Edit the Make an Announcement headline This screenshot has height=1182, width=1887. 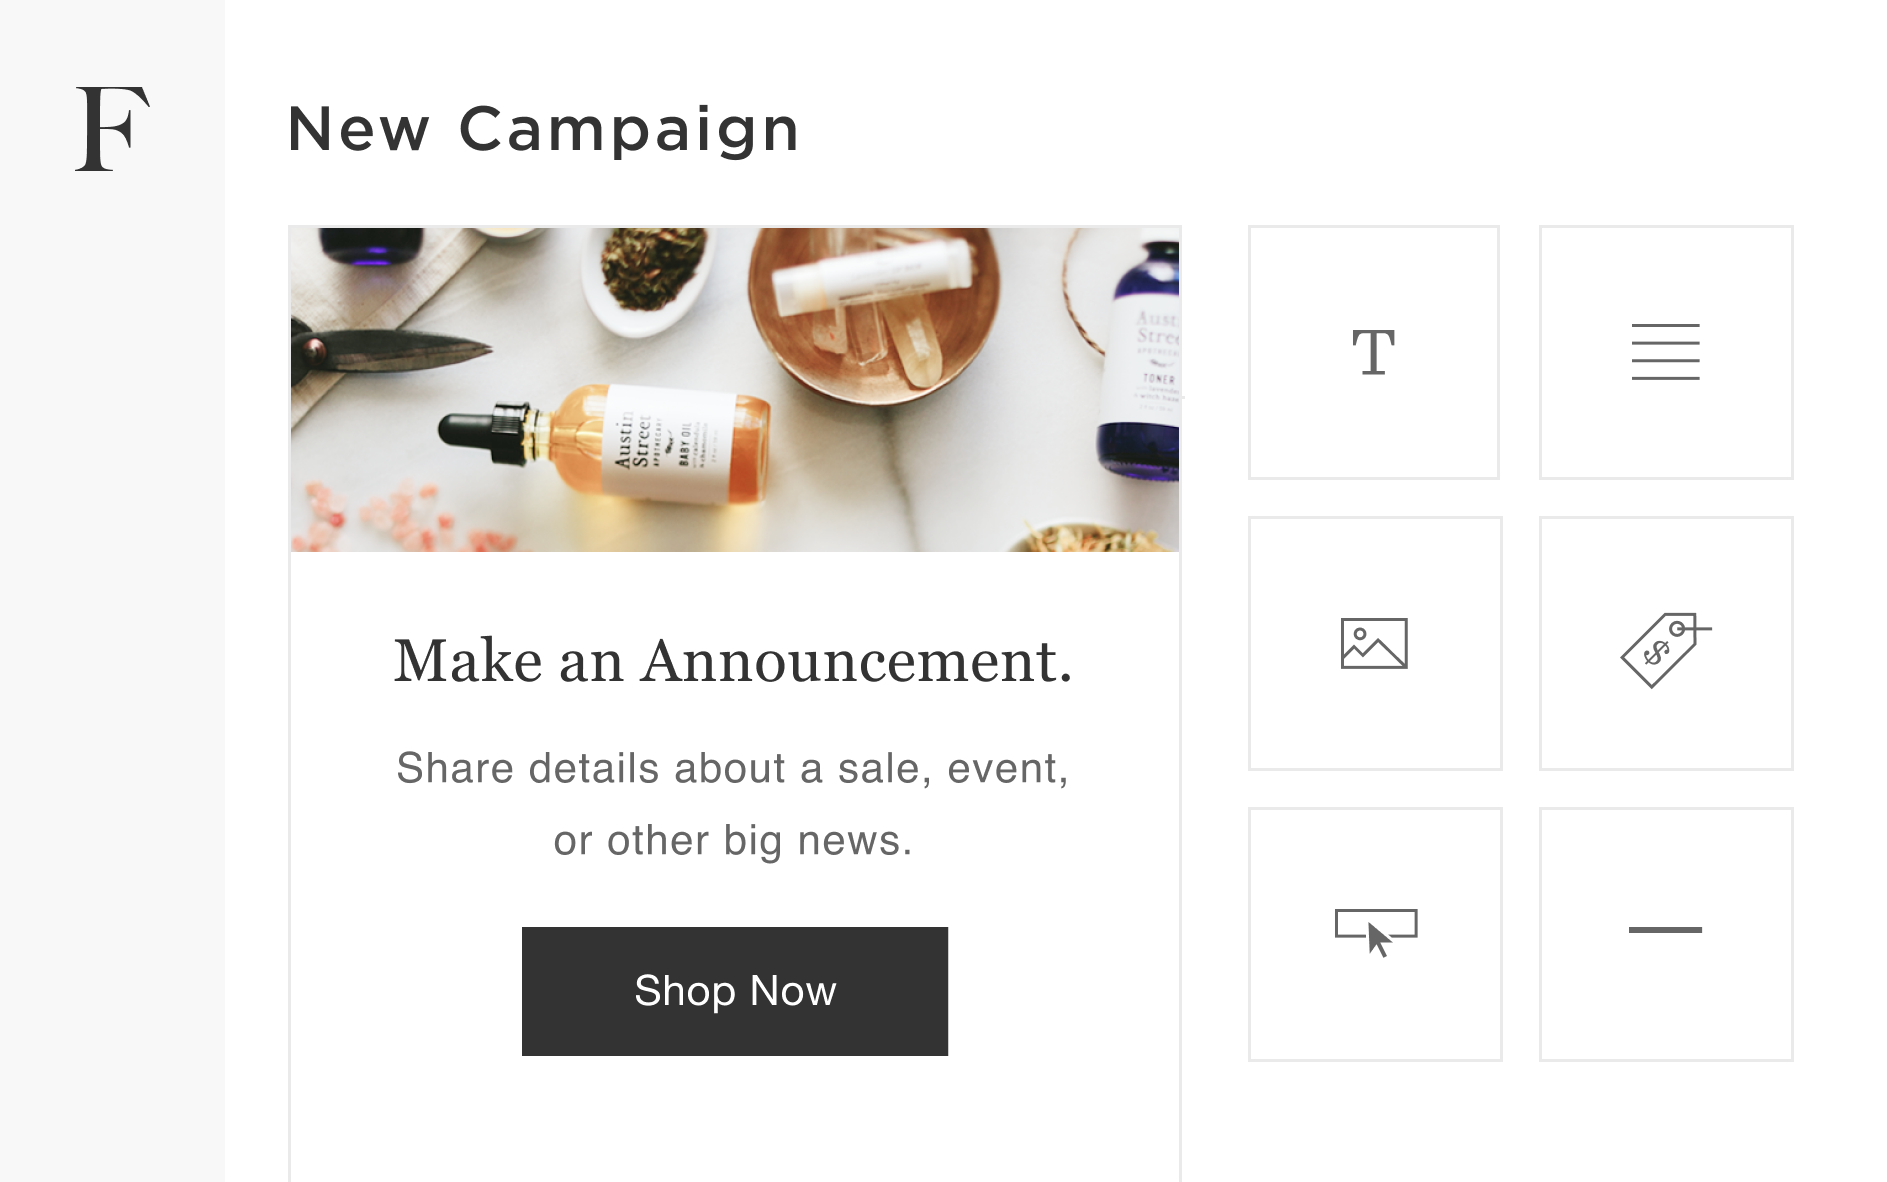coord(734,659)
